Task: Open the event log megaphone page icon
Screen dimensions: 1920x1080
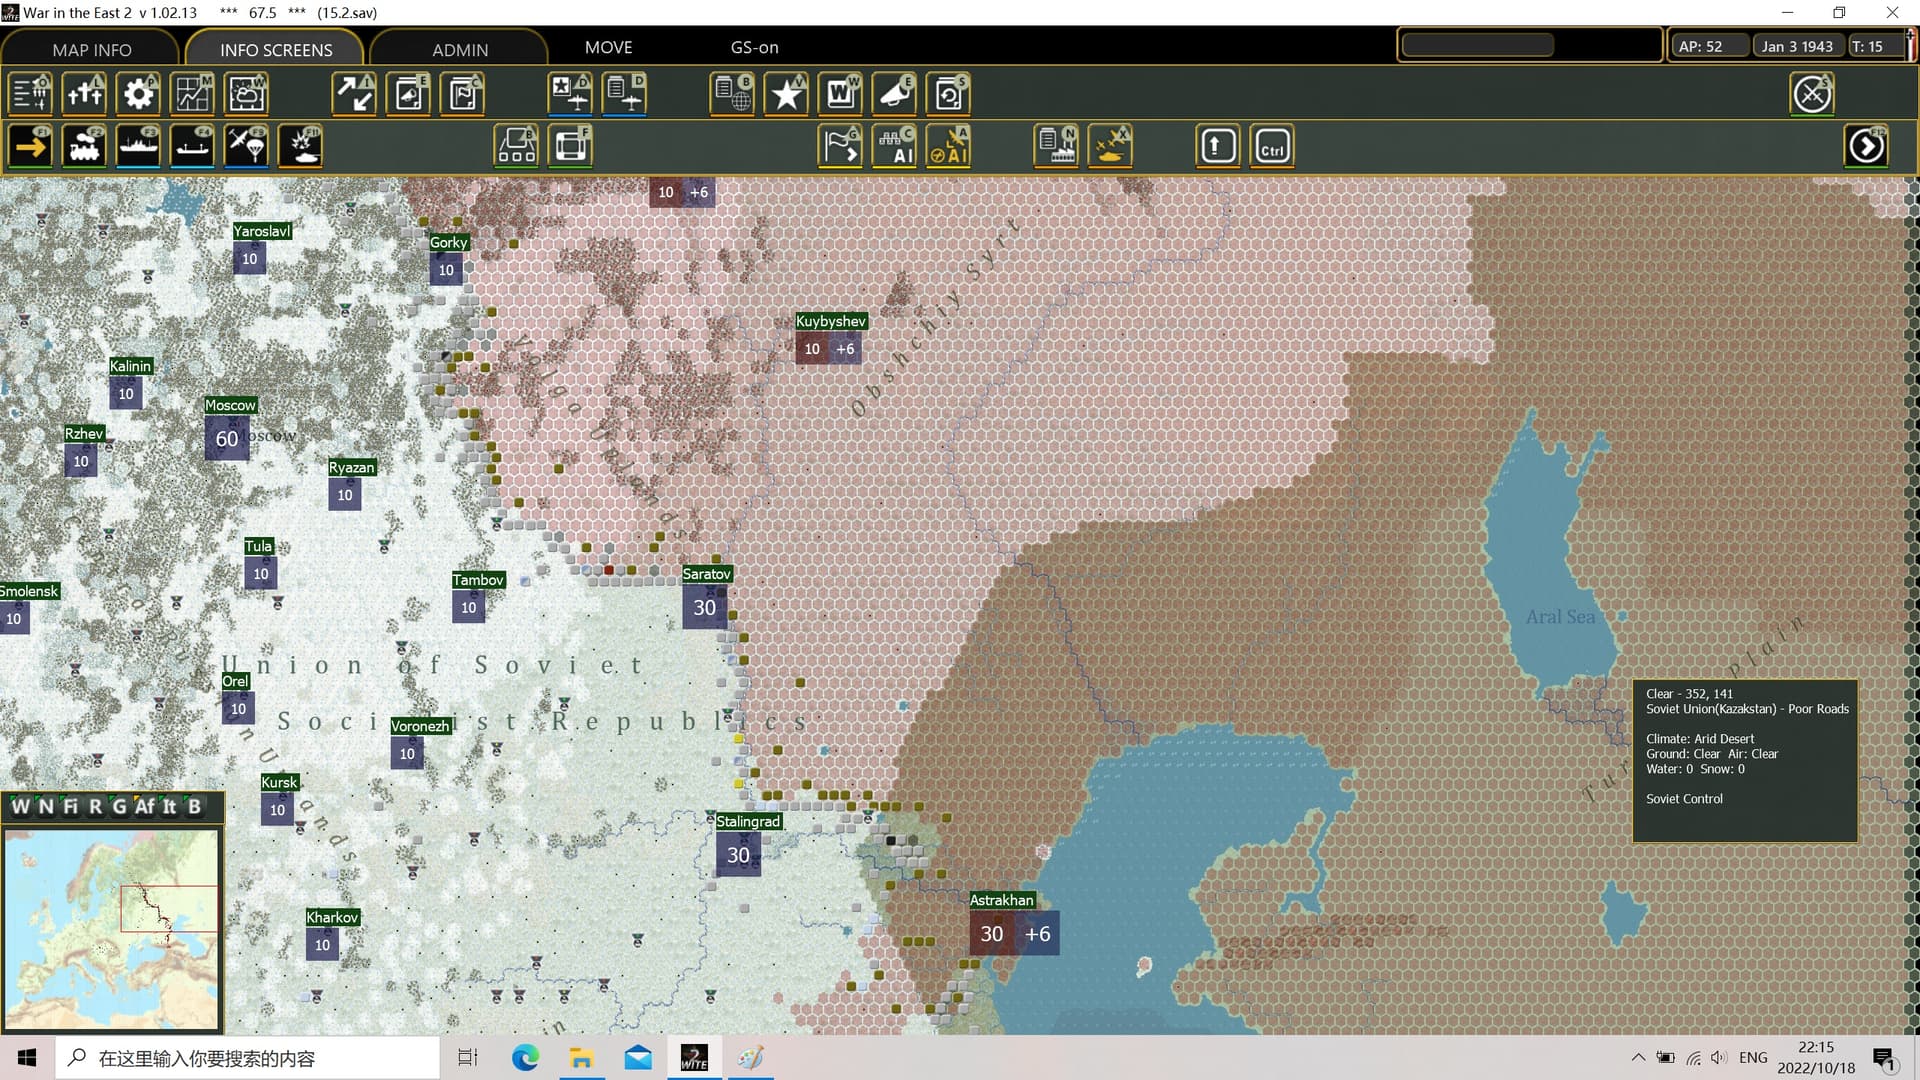Action: pos(408,94)
